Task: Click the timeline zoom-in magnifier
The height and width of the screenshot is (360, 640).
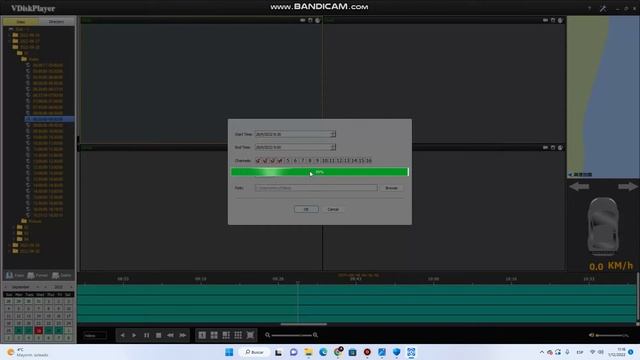Action: point(315,335)
